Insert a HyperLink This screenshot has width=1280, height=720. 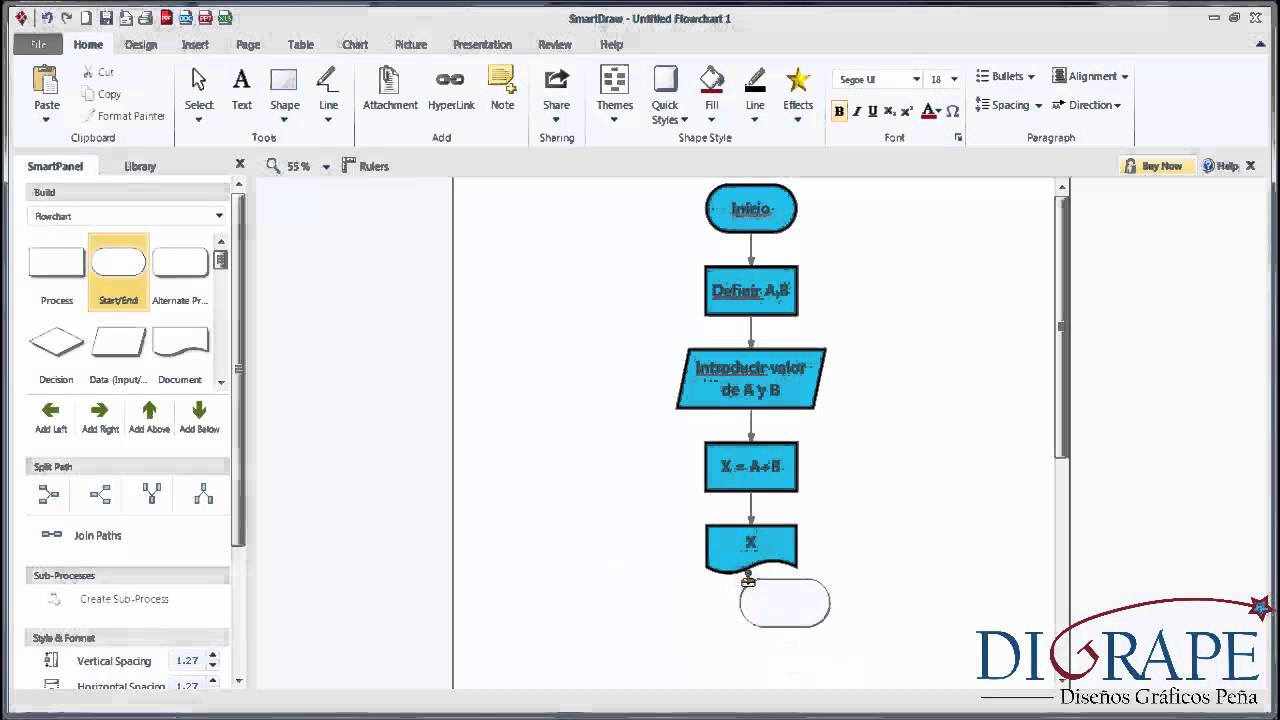451,90
